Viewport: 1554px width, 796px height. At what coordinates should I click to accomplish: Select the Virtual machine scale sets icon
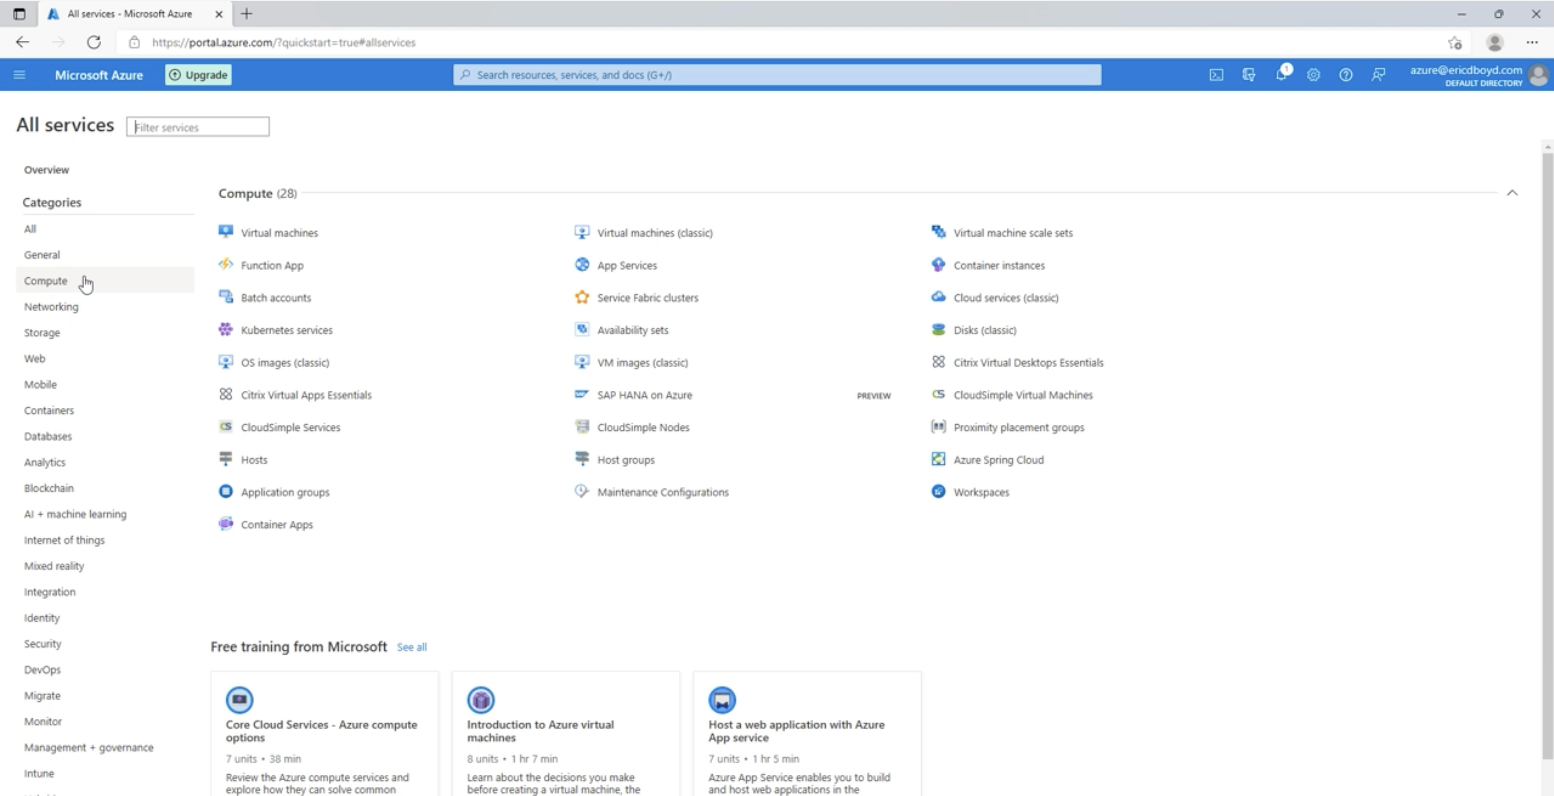pyautogui.click(x=938, y=232)
